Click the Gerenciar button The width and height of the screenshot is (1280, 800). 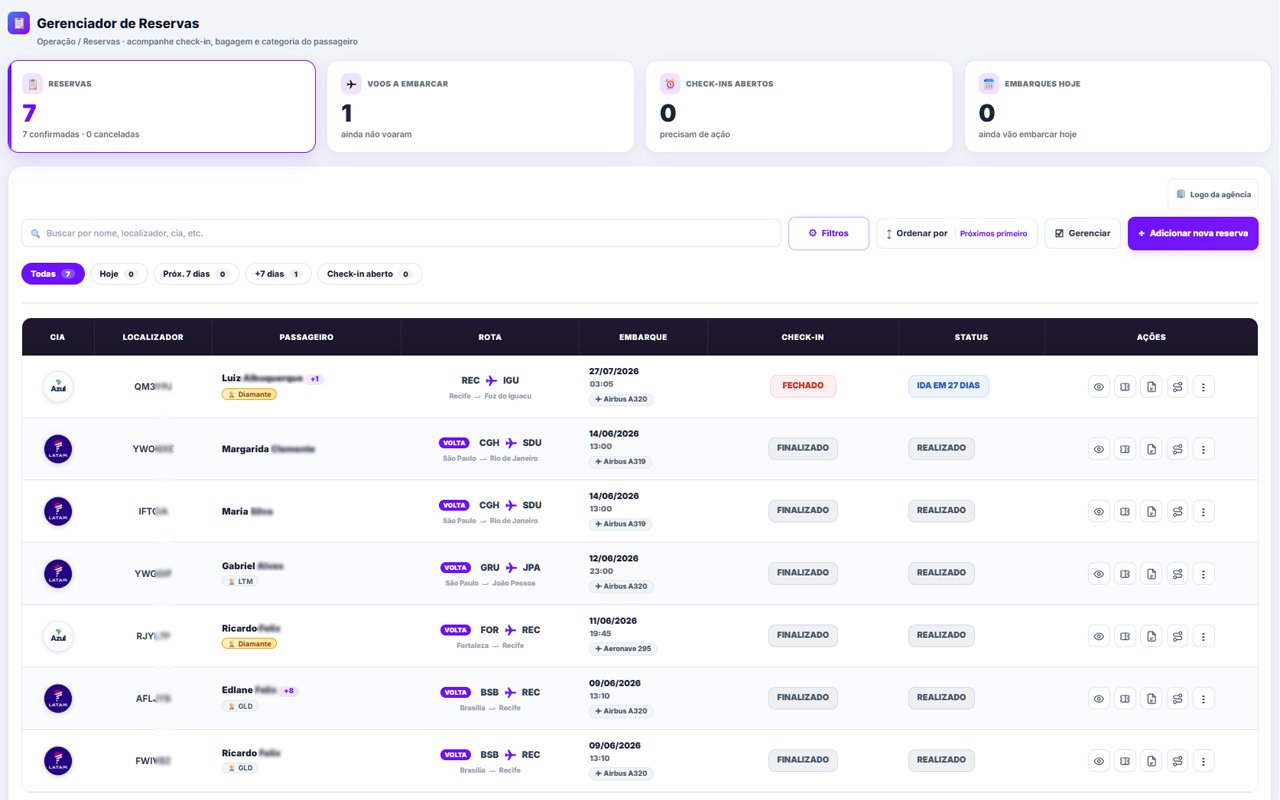pyautogui.click(x=1082, y=233)
